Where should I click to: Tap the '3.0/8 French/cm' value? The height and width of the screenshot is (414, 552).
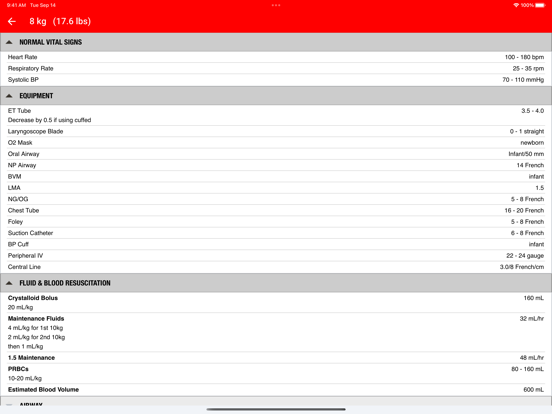(x=522, y=267)
